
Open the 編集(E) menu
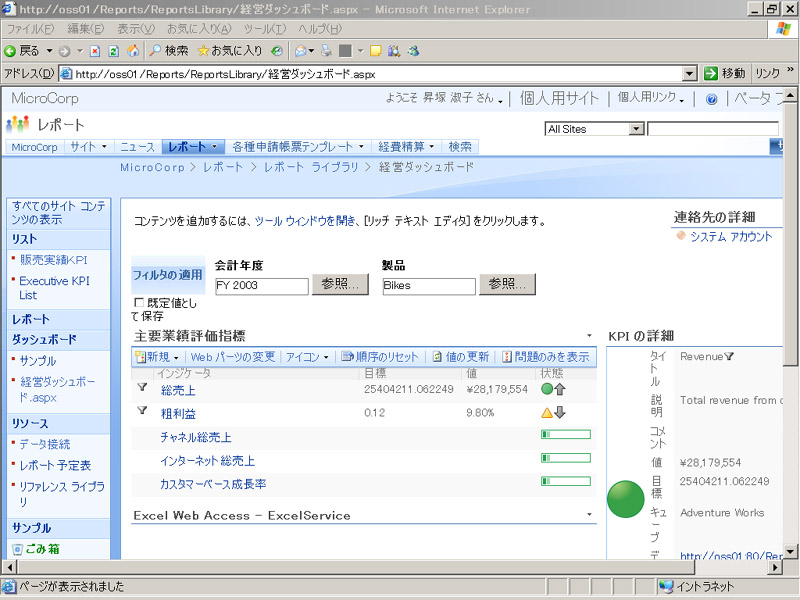coord(86,29)
